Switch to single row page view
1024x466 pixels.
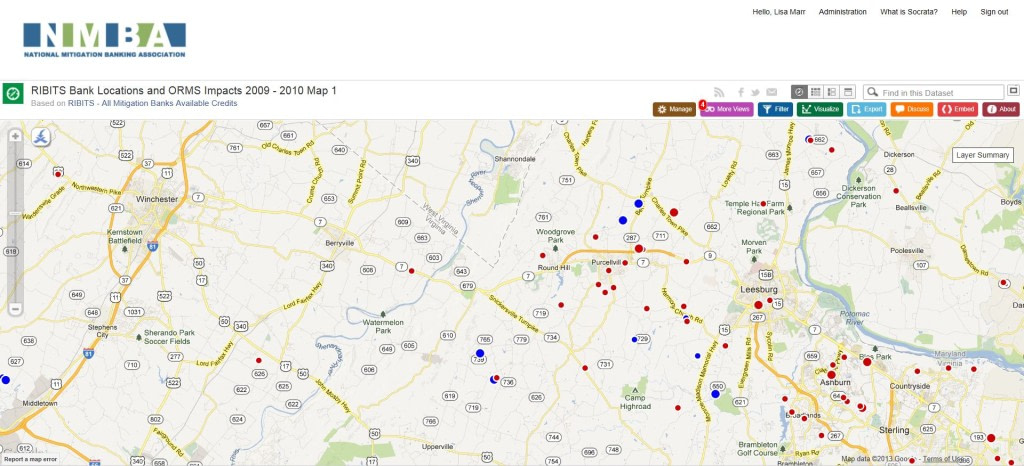(848, 92)
